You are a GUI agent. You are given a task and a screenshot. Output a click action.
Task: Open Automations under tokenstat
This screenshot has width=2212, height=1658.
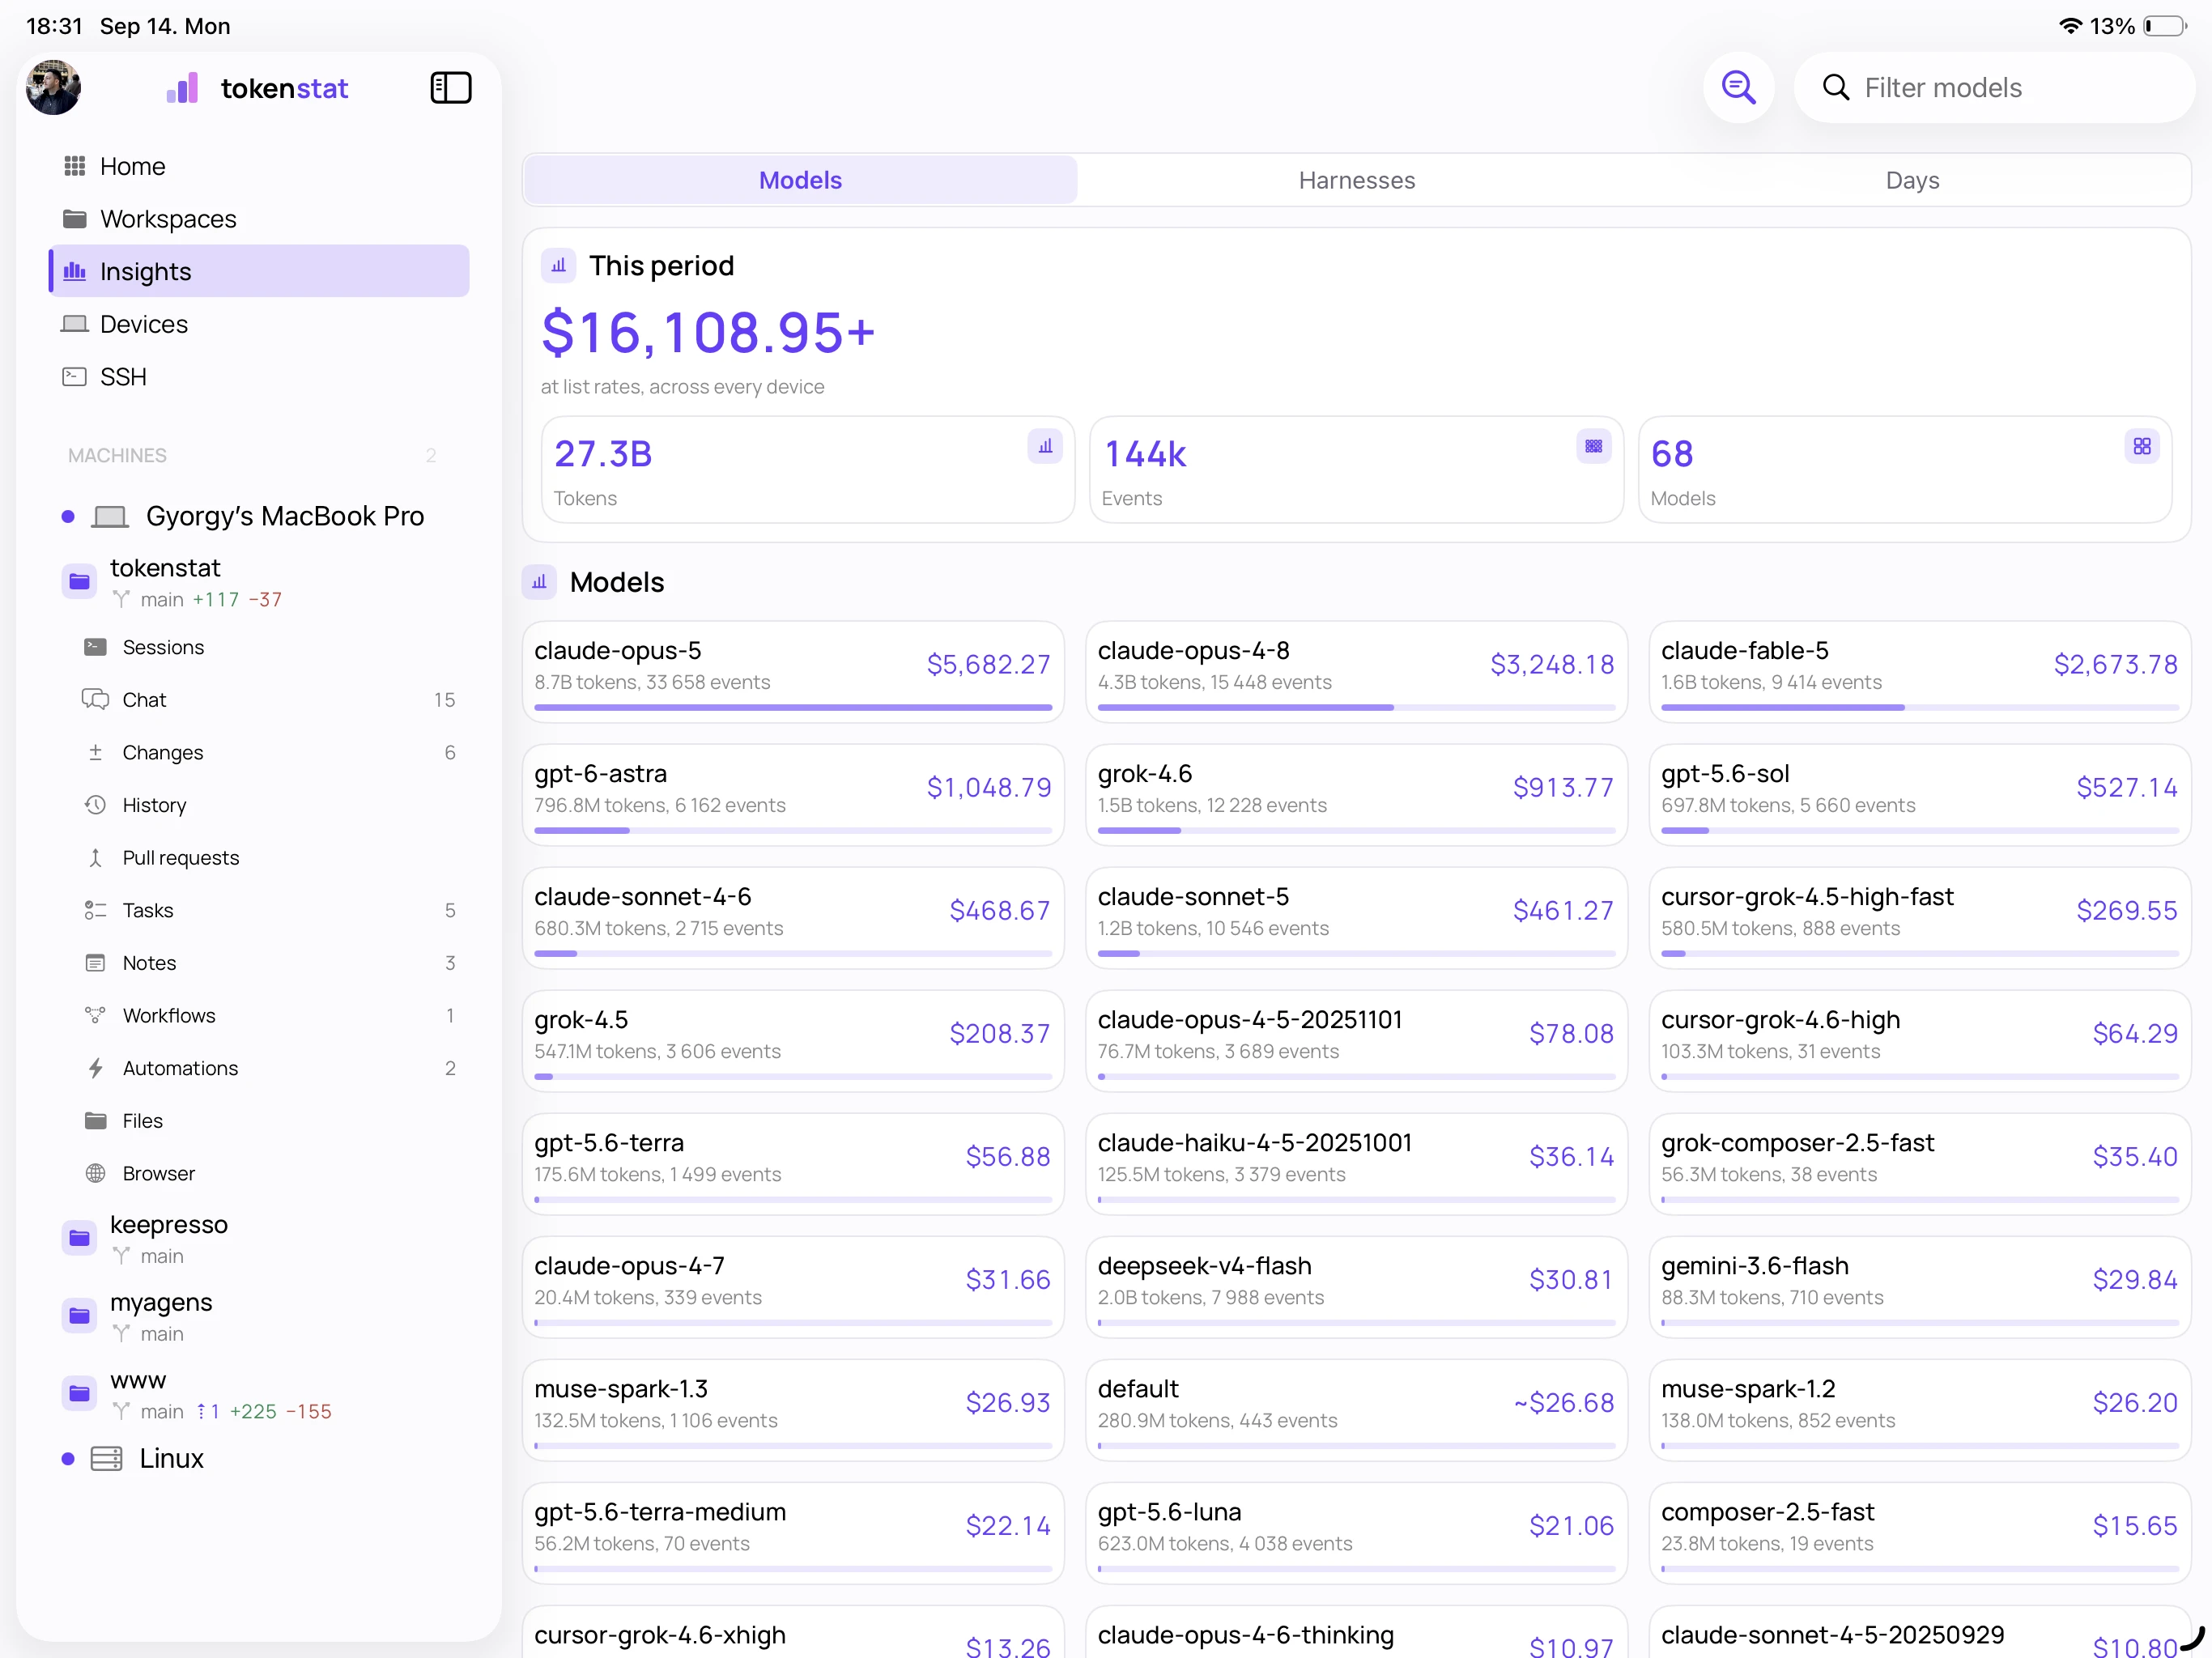click(x=268, y=1068)
